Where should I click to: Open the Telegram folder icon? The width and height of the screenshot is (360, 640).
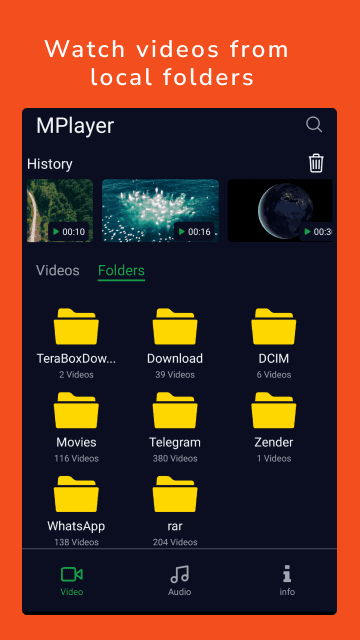coord(175,410)
